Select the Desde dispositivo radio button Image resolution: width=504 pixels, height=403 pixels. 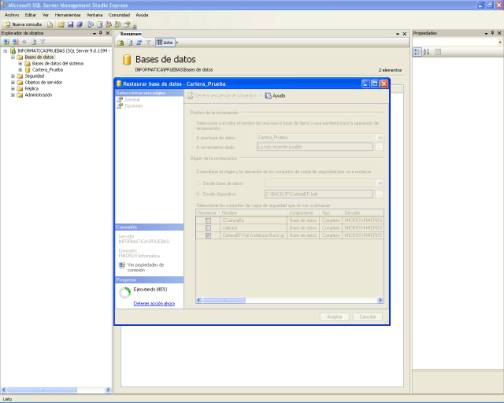coord(199,194)
